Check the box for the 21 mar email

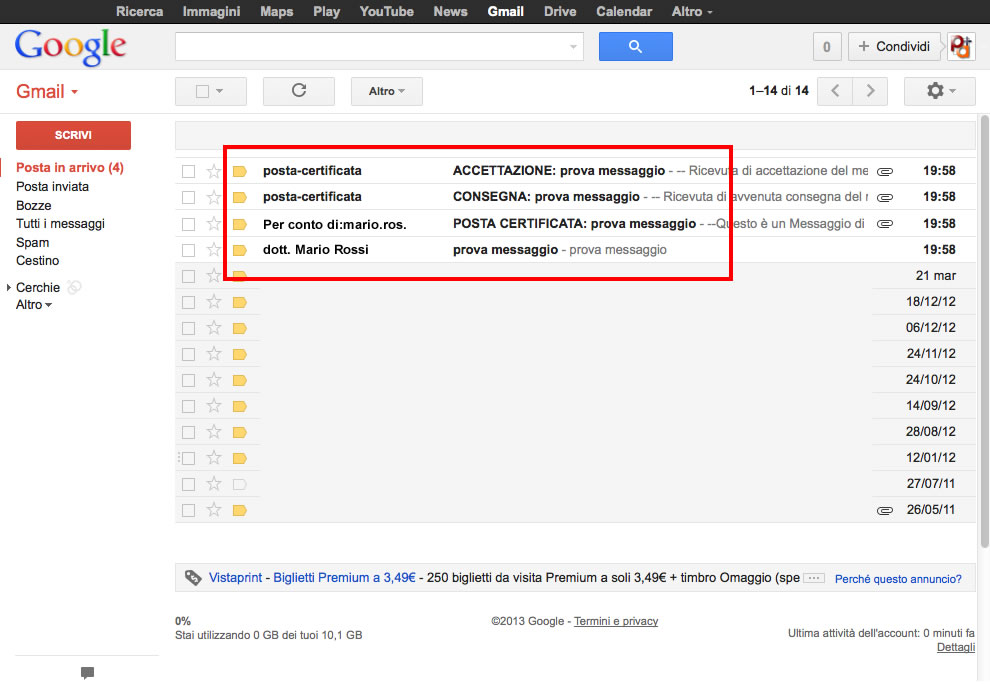point(188,276)
